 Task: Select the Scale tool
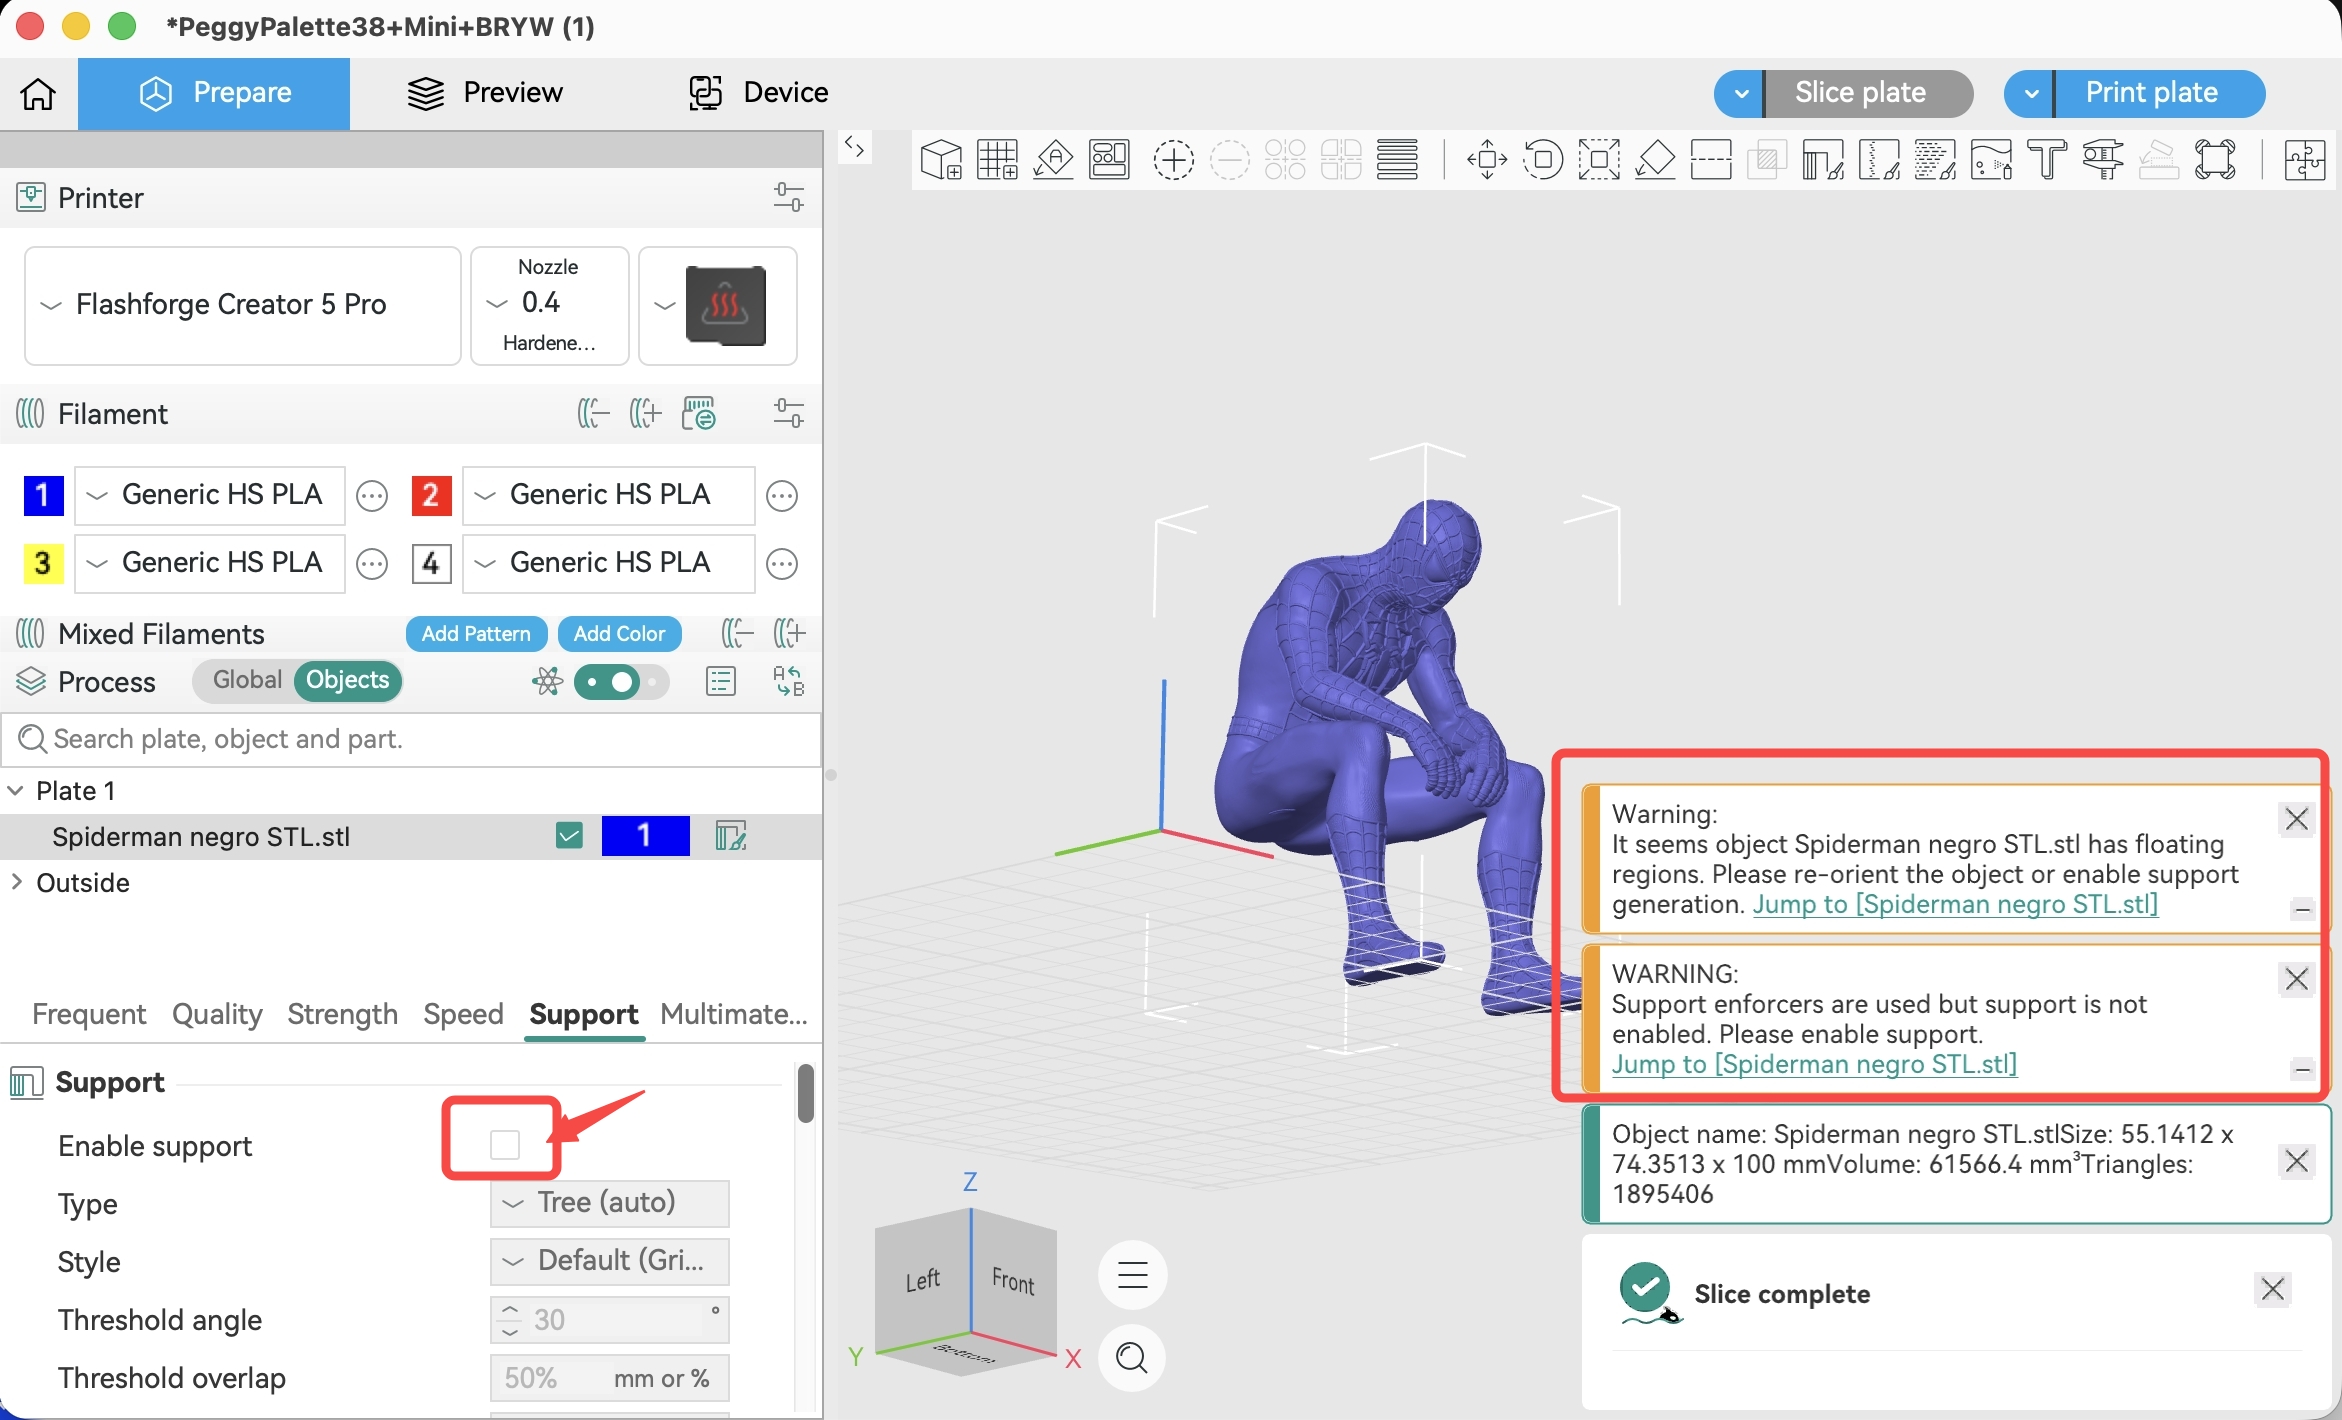click(x=1600, y=160)
